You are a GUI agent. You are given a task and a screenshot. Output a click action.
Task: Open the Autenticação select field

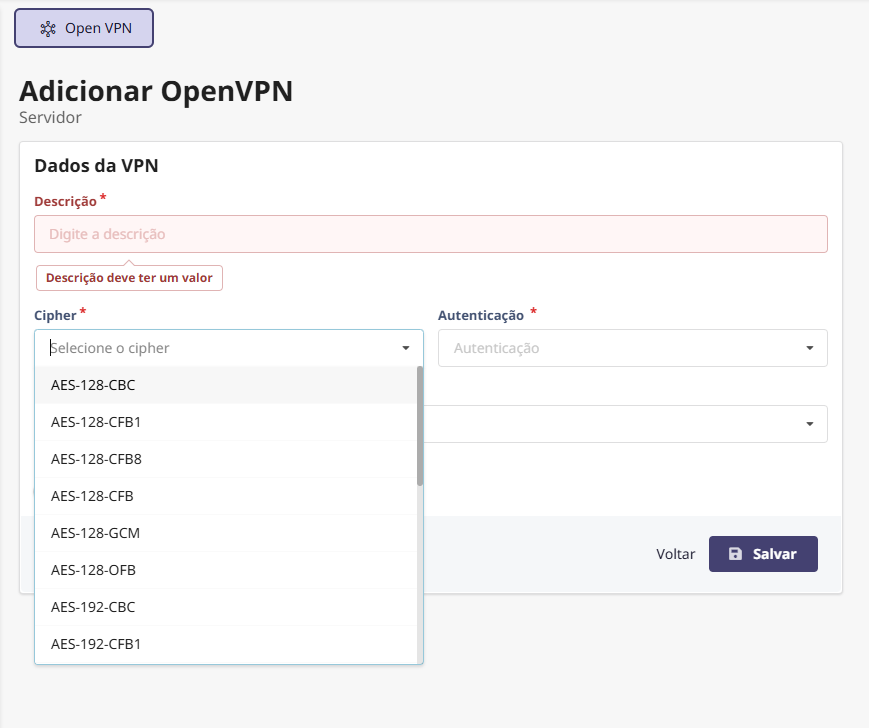click(x=620, y=348)
